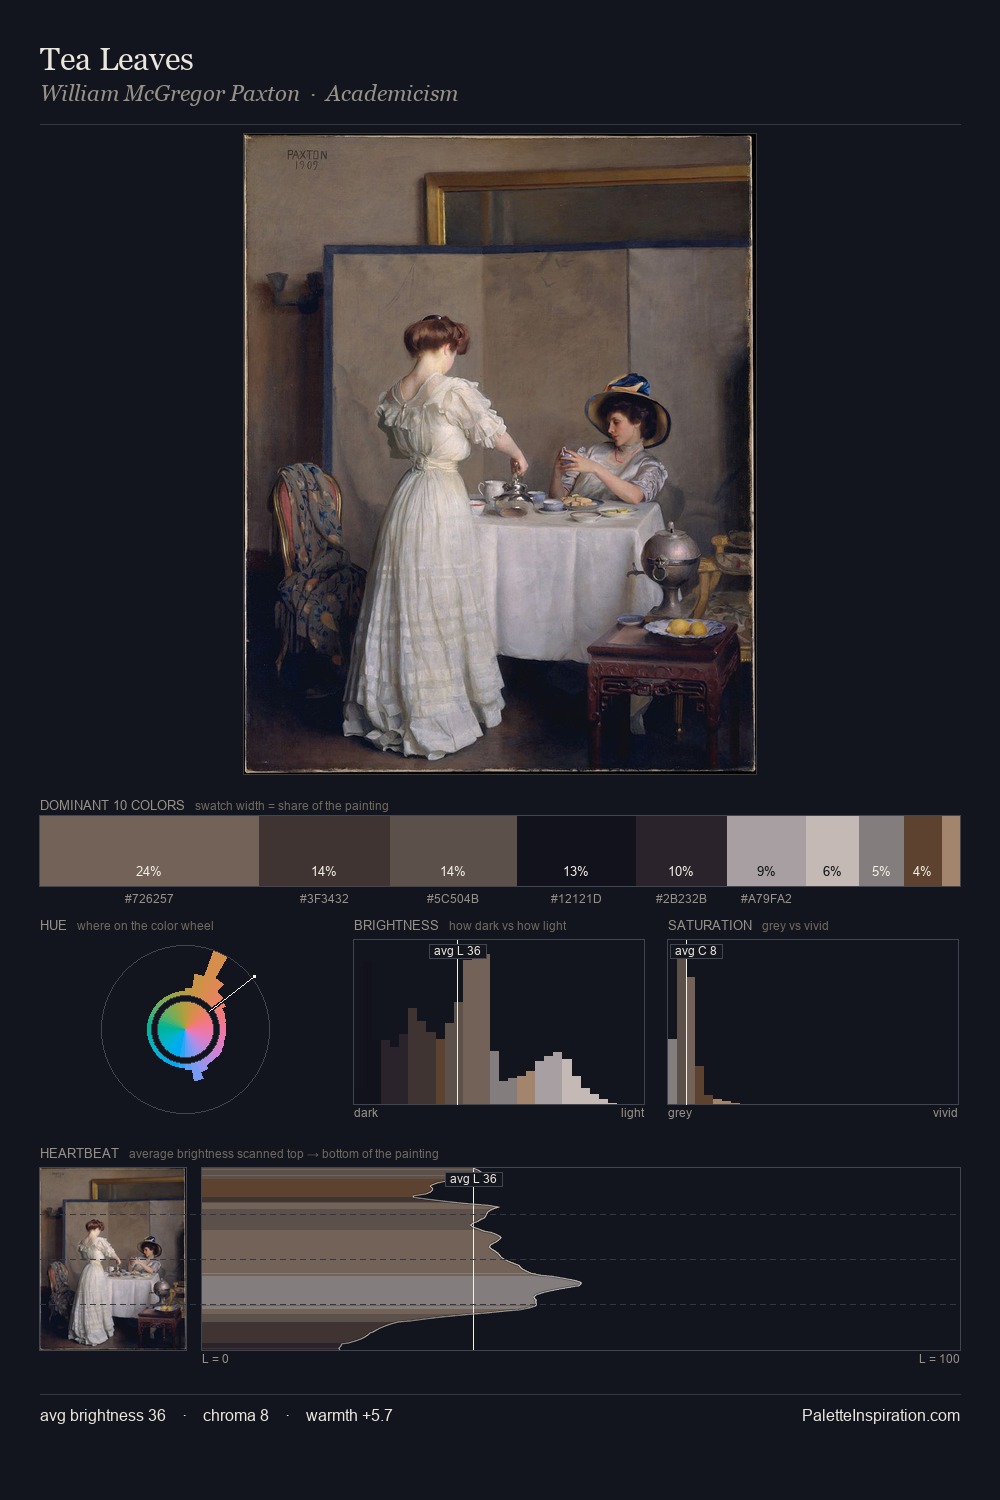Click the 24% swatch #726257
This screenshot has width=1000, height=1500.
pos(149,851)
